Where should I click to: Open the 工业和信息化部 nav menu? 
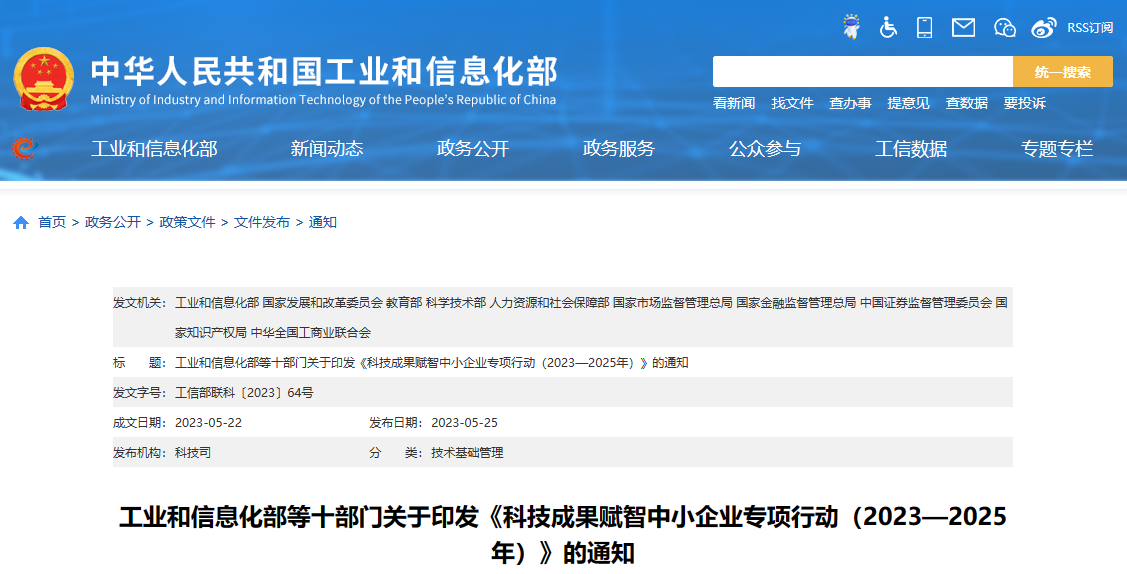coord(154,149)
